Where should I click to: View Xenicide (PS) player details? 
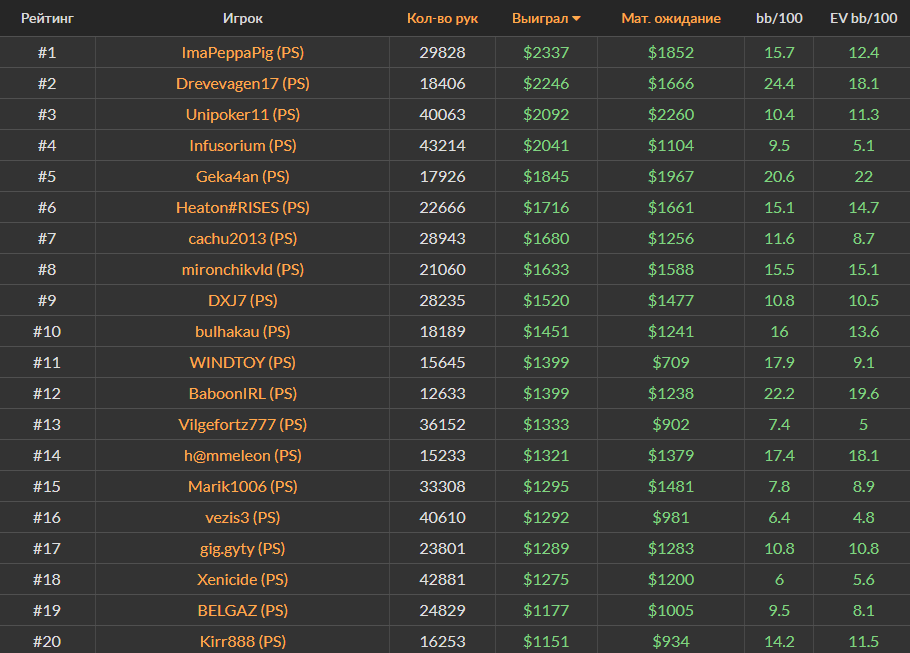[243, 579]
